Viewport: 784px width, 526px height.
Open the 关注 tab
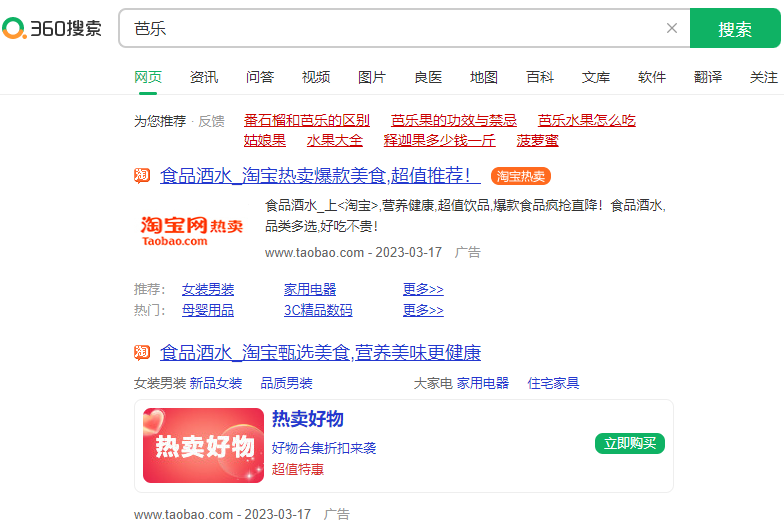click(764, 77)
